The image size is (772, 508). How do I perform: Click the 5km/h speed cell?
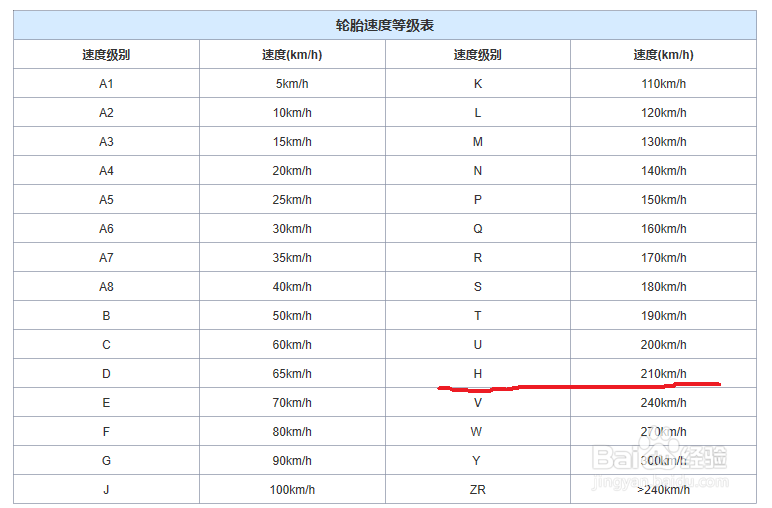(x=292, y=84)
